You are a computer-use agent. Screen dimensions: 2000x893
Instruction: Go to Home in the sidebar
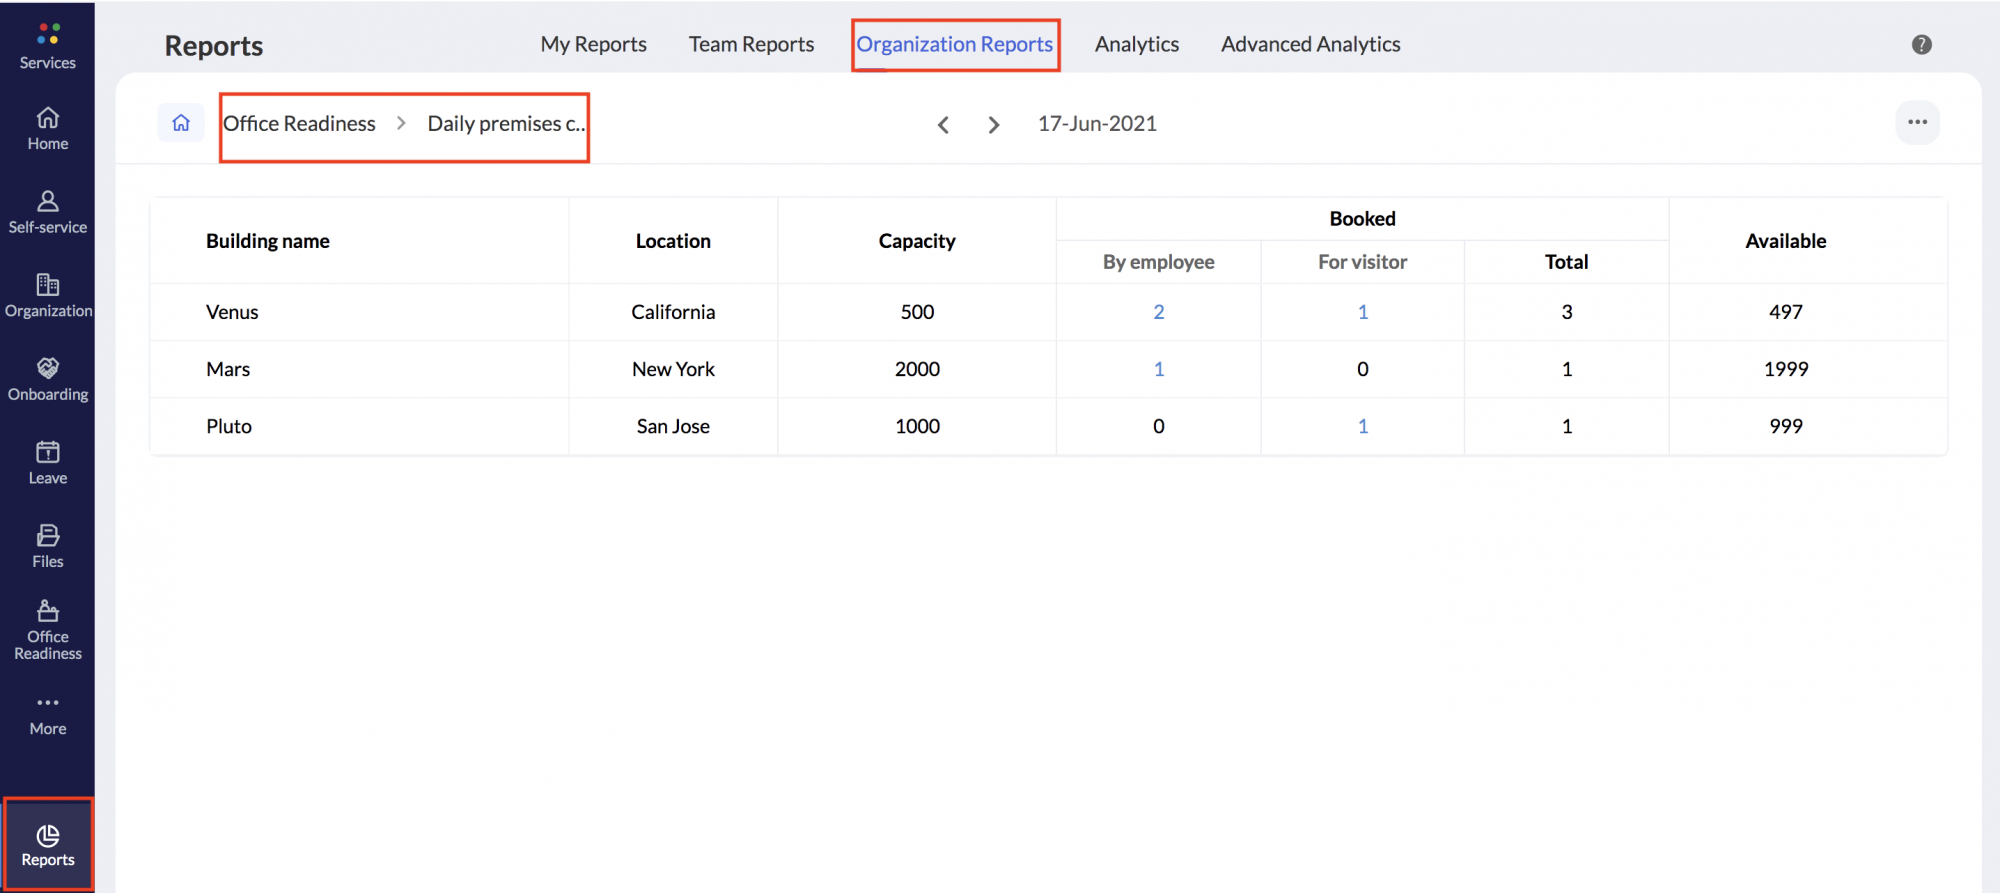47,128
